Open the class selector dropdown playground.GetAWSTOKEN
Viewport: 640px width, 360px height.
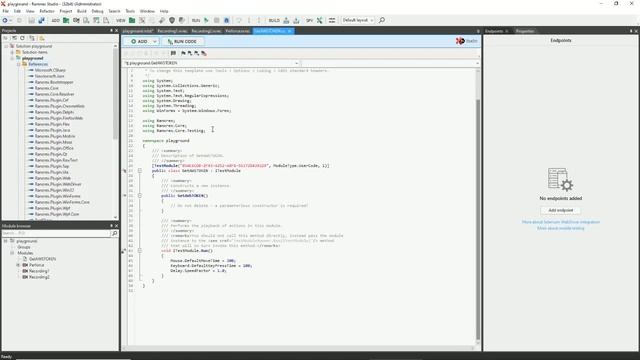[211, 63]
